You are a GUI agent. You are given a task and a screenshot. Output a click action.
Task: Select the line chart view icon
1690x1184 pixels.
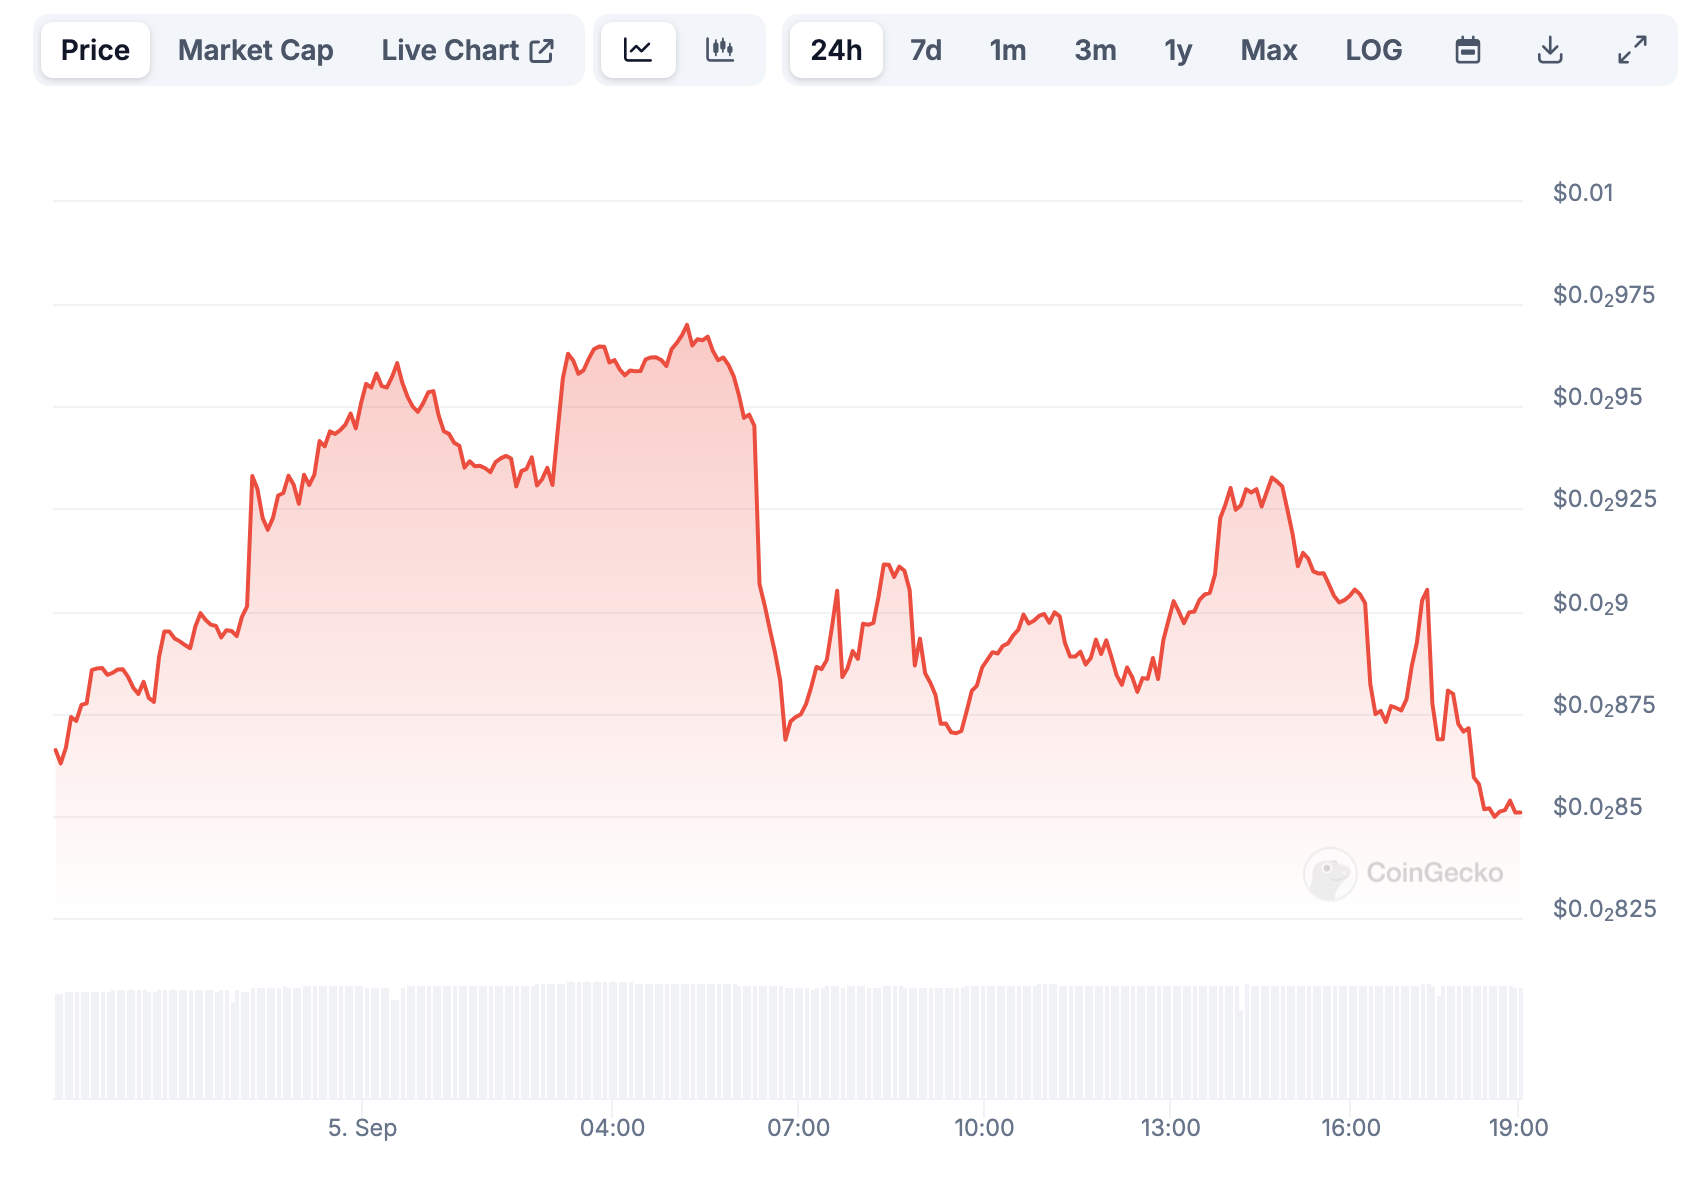coord(638,50)
